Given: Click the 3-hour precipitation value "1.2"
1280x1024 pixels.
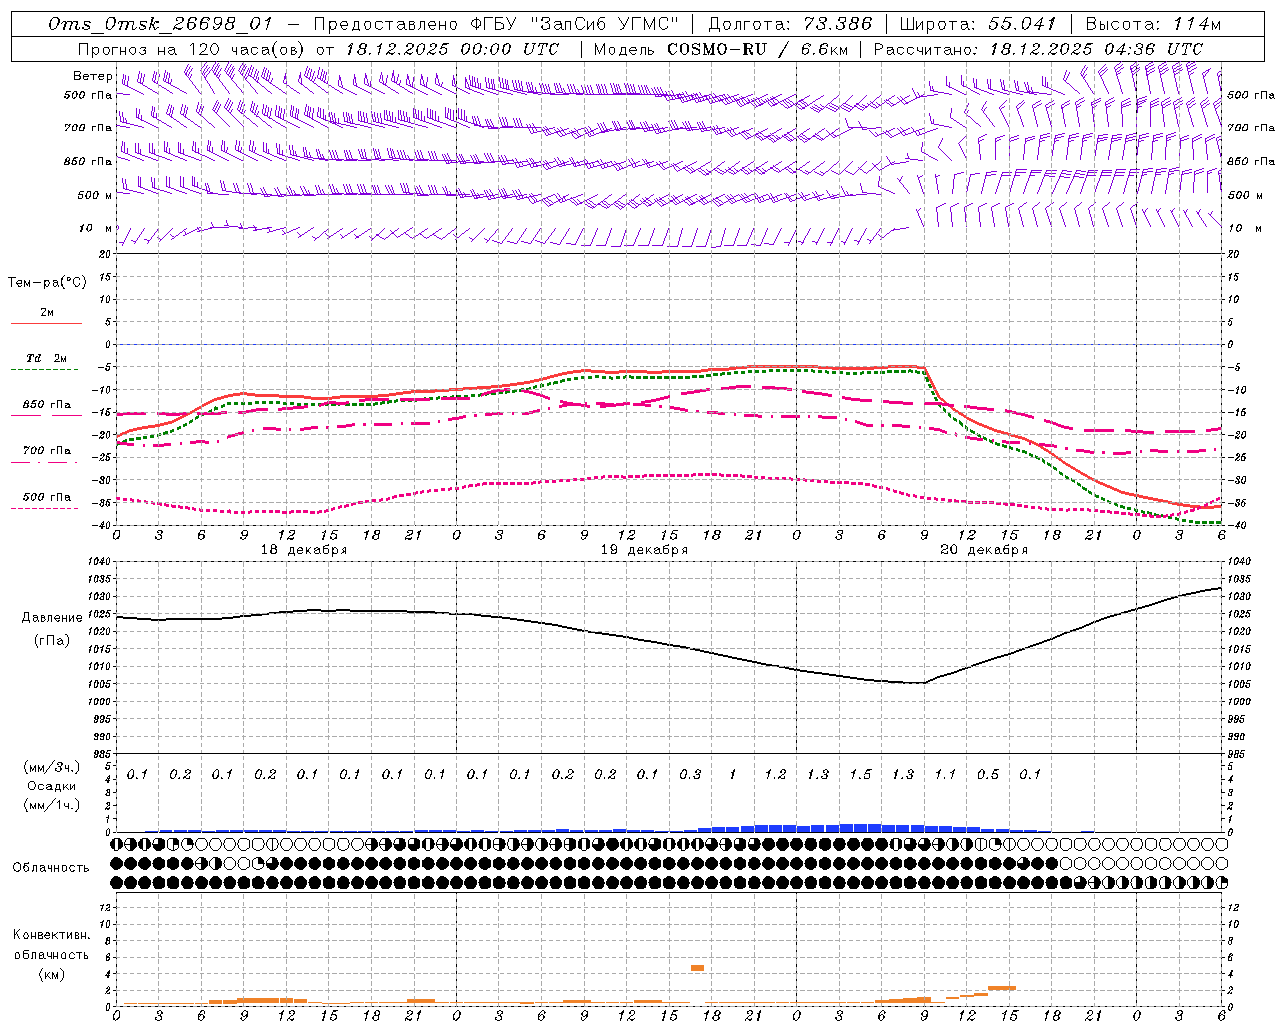Looking at the screenshot, I should (x=775, y=774).
